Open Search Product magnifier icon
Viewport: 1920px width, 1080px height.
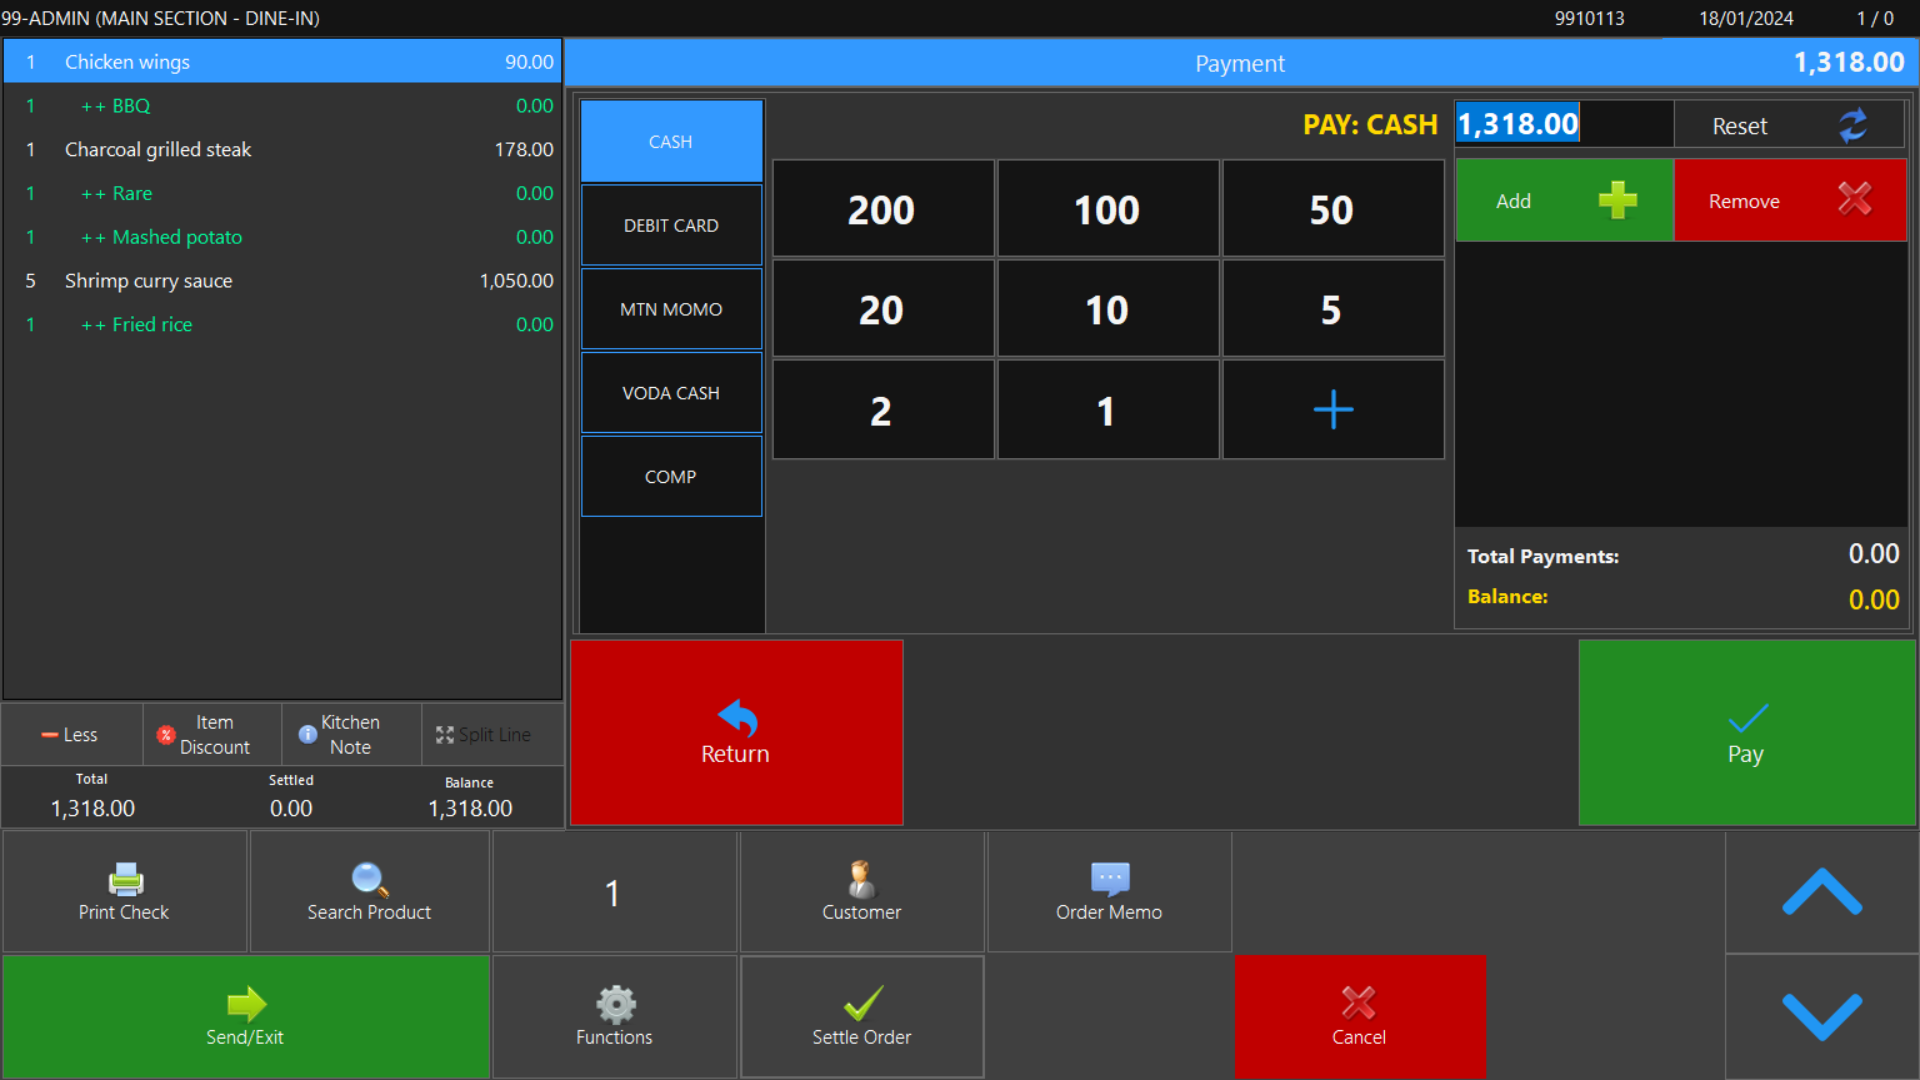click(369, 879)
